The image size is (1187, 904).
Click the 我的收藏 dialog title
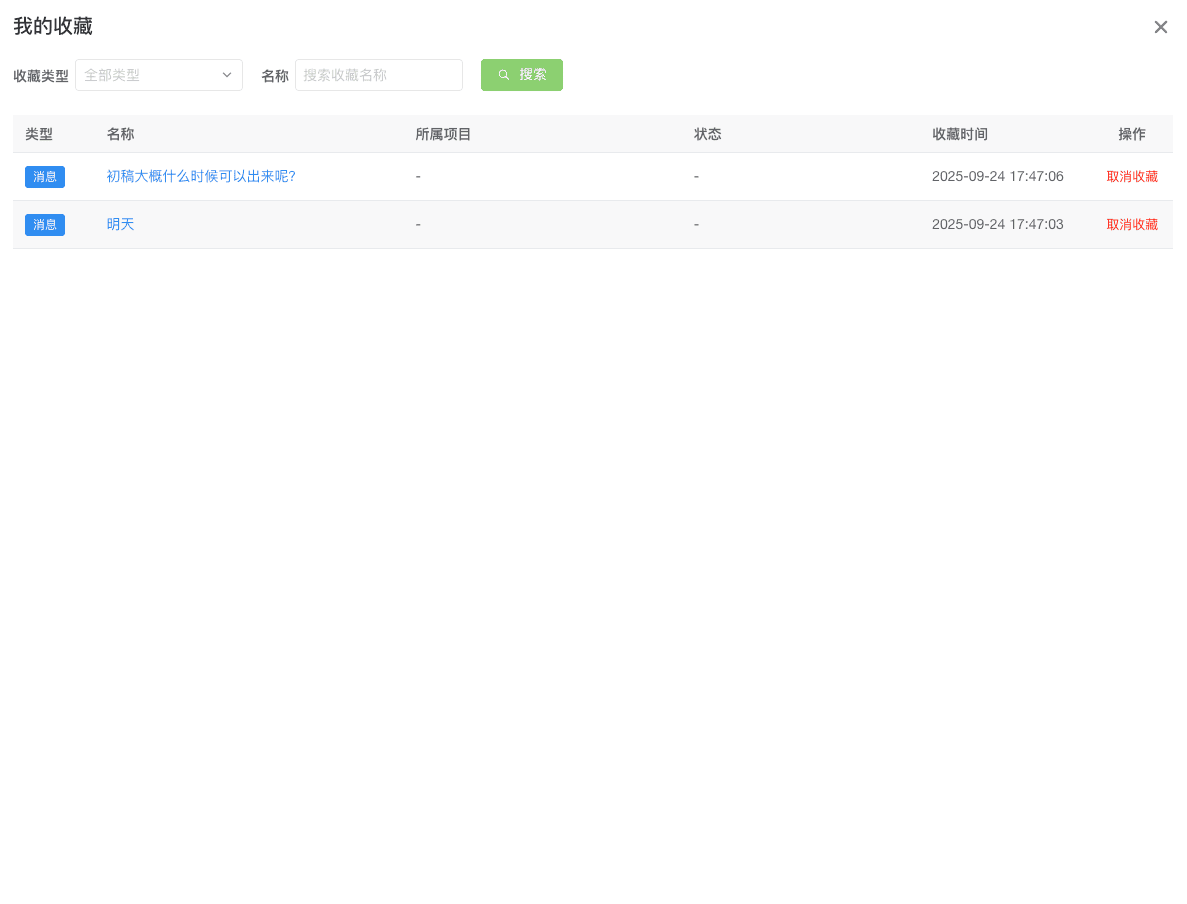[53, 26]
